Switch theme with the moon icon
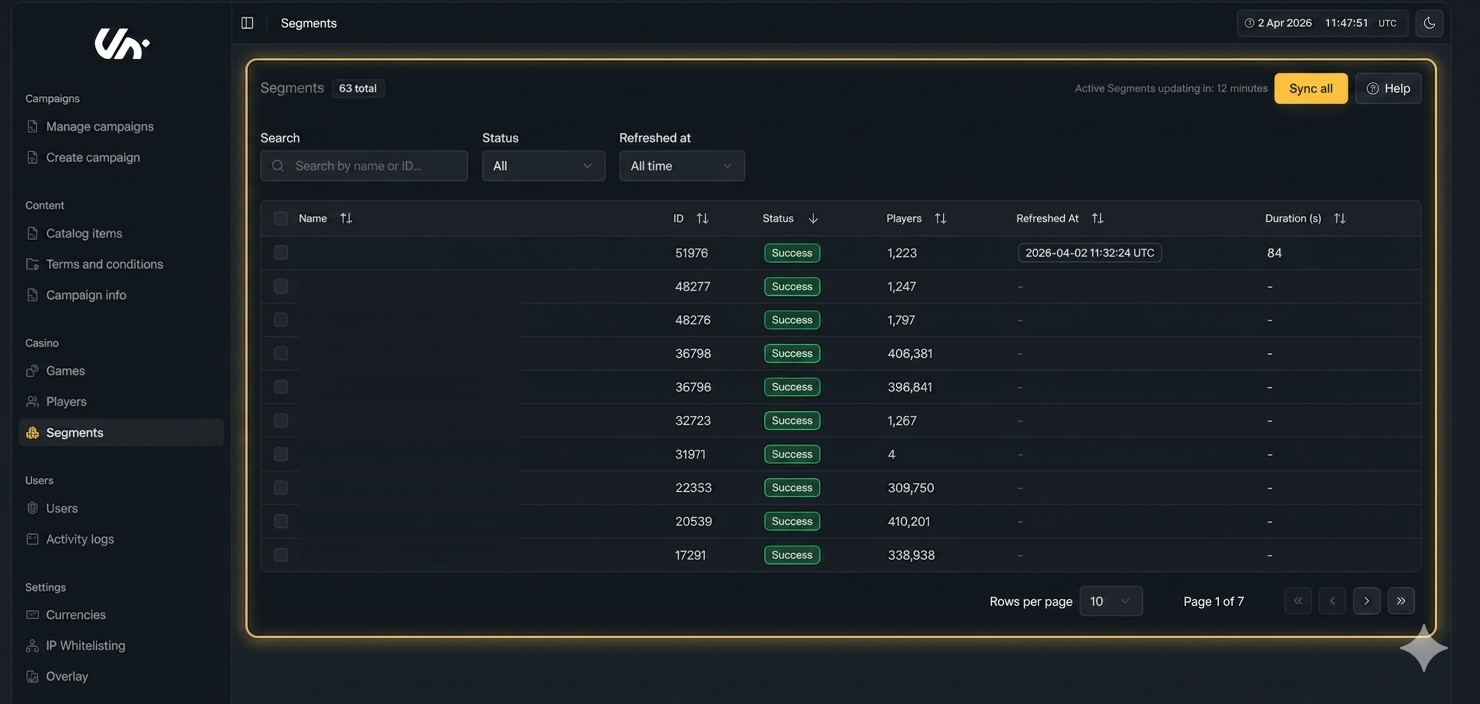 click(x=1429, y=23)
